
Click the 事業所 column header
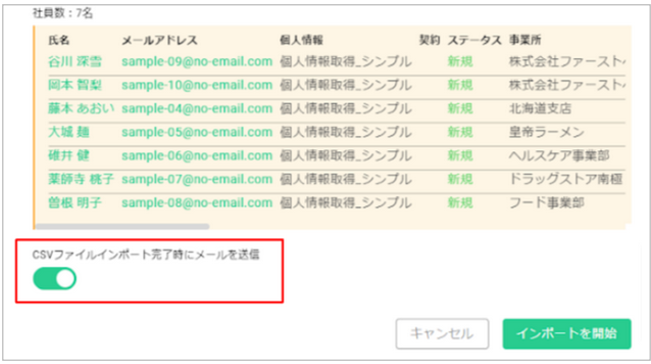coord(525,40)
